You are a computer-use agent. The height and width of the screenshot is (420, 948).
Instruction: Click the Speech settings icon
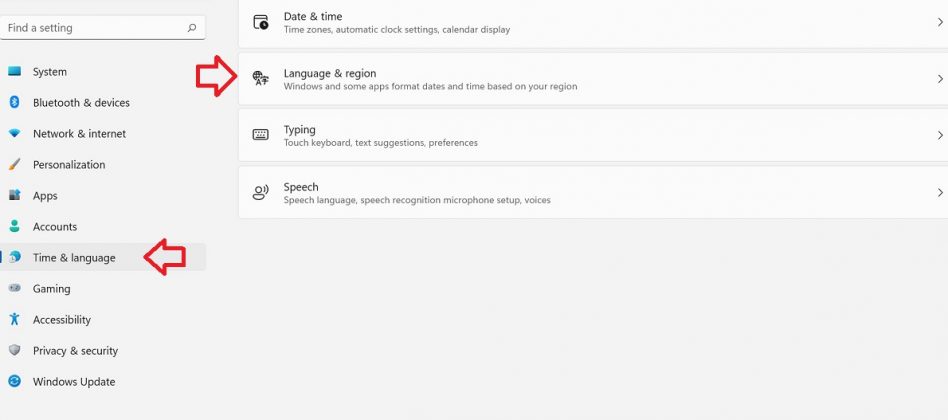pyautogui.click(x=261, y=193)
